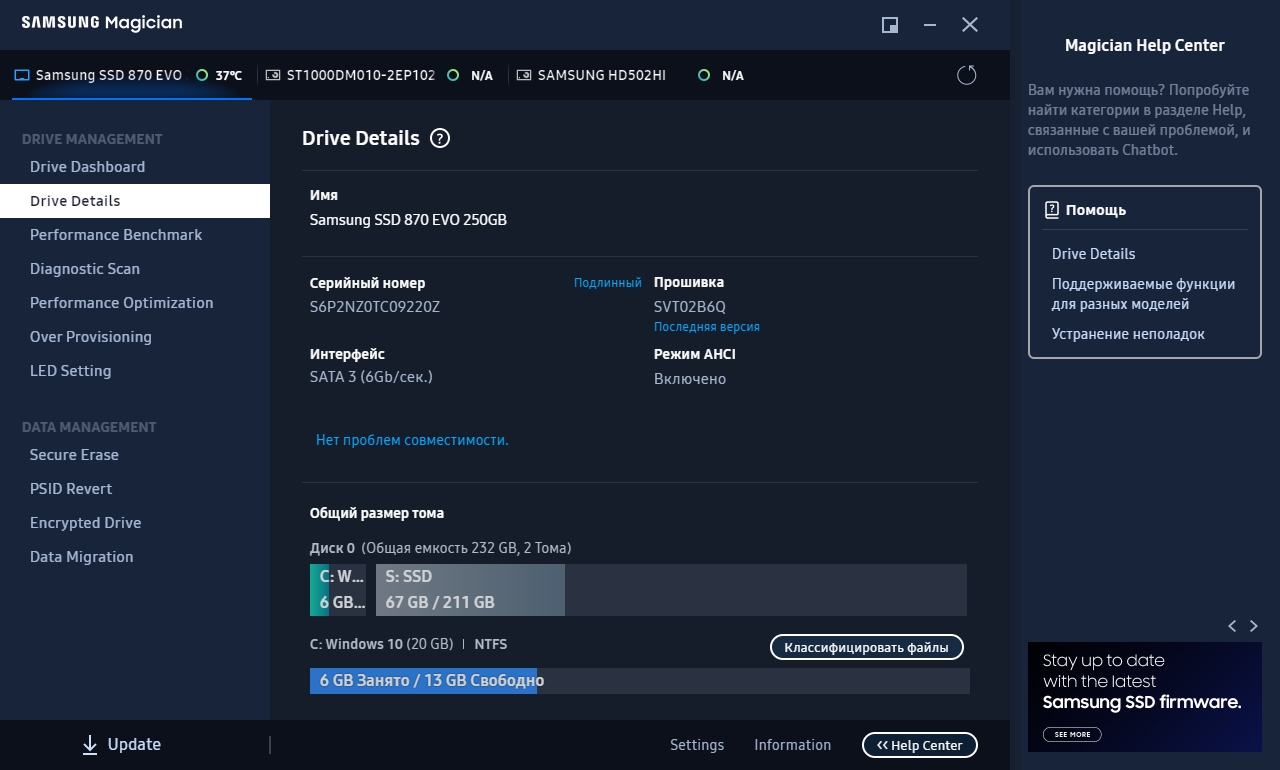Click Samsung SSD 870 EVO health indicator

202,75
